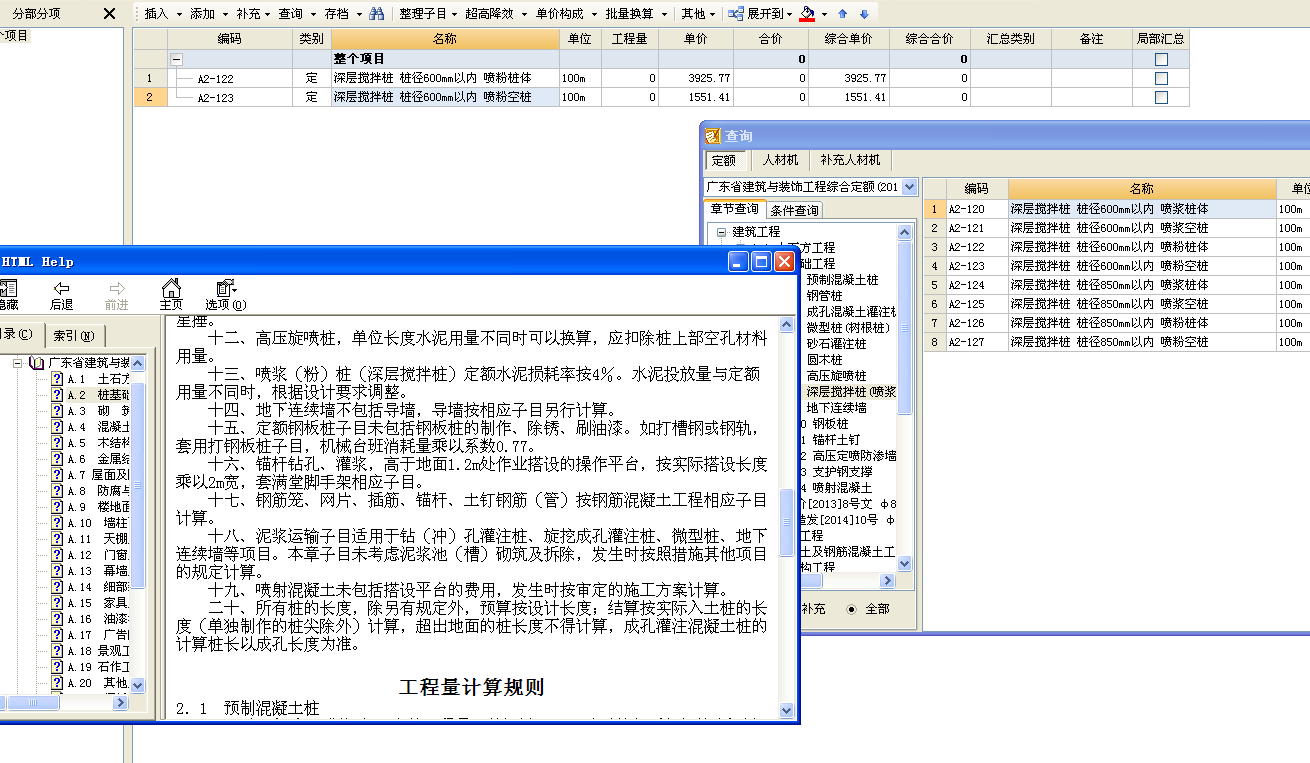Open the 添加 dropdown menu

click(x=208, y=14)
